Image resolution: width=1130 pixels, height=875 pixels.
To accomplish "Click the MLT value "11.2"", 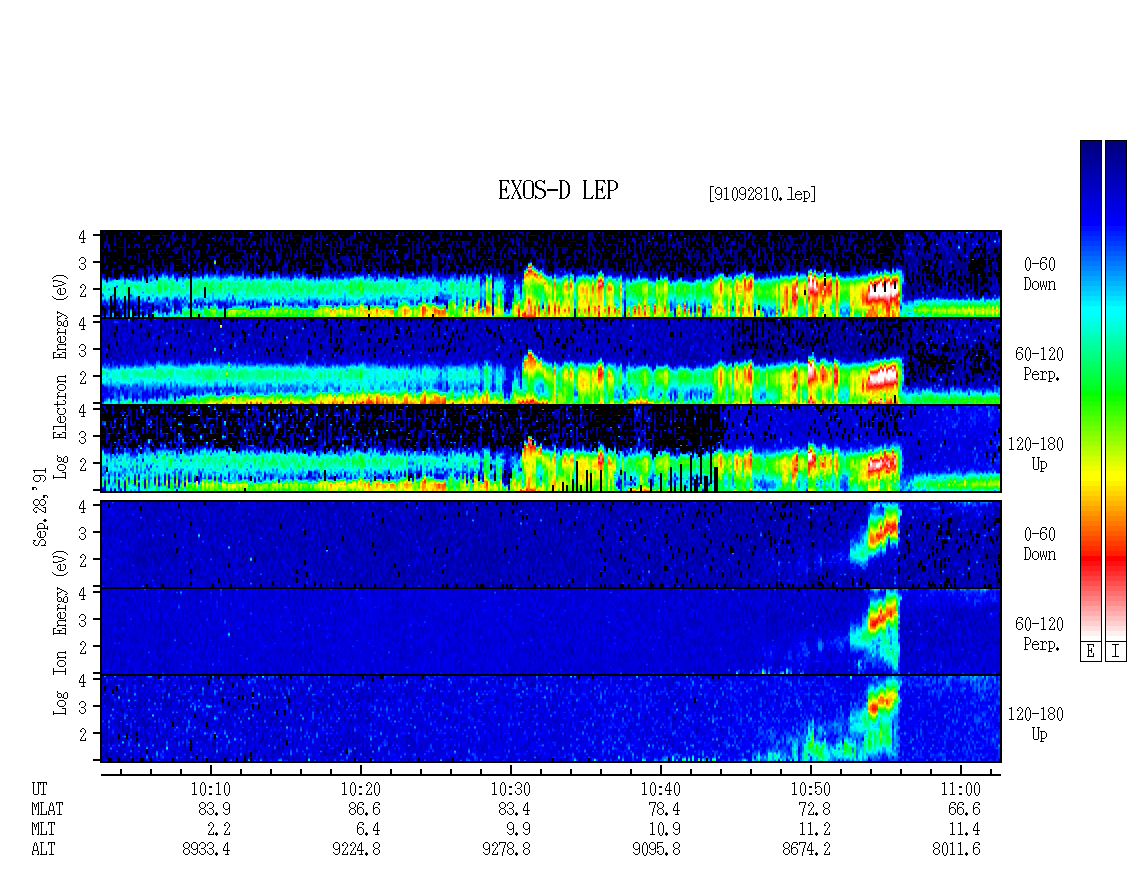I will click(x=814, y=830).
